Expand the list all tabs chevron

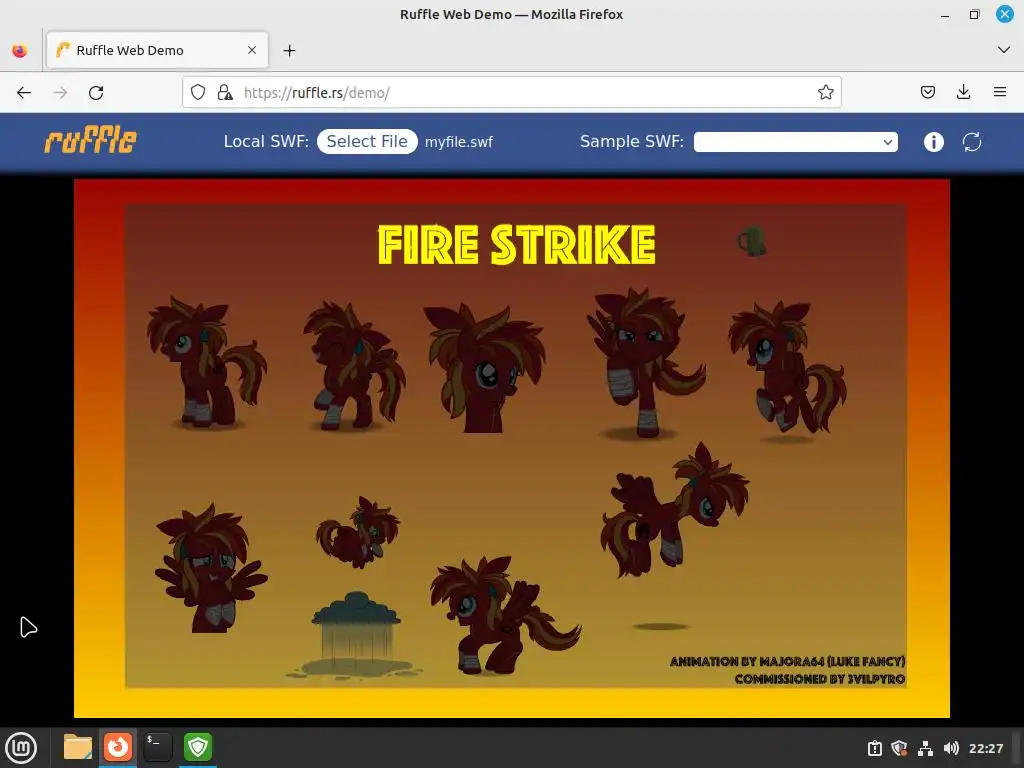pyautogui.click(x=1004, y=50)
